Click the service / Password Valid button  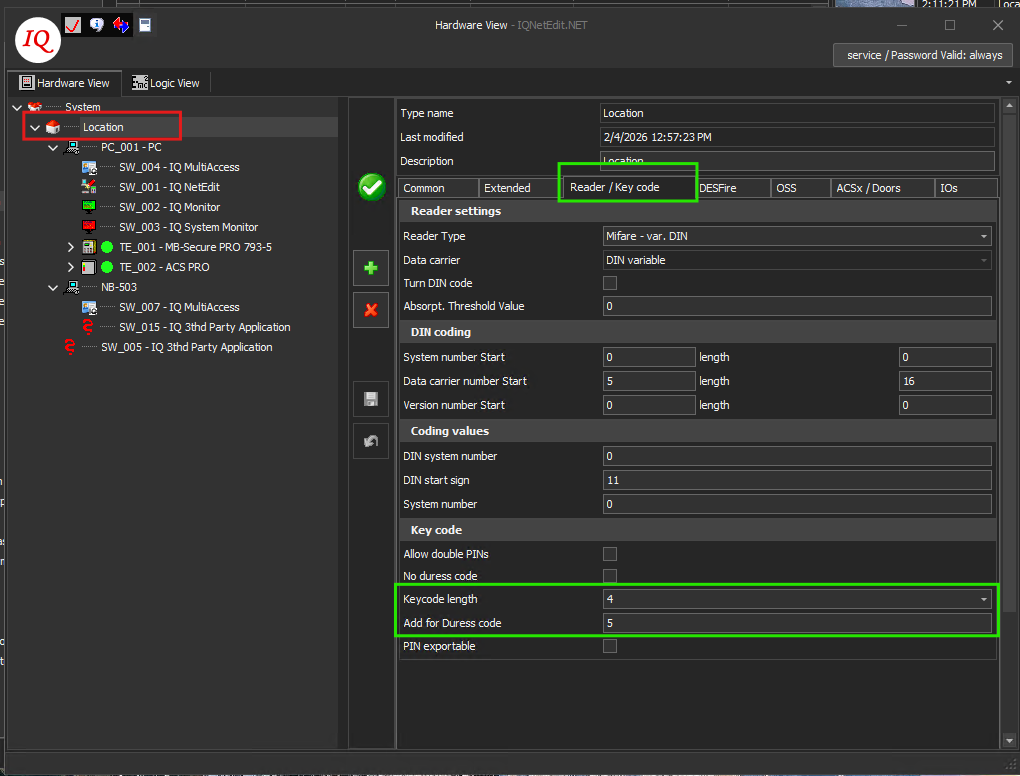coord(923,55)
